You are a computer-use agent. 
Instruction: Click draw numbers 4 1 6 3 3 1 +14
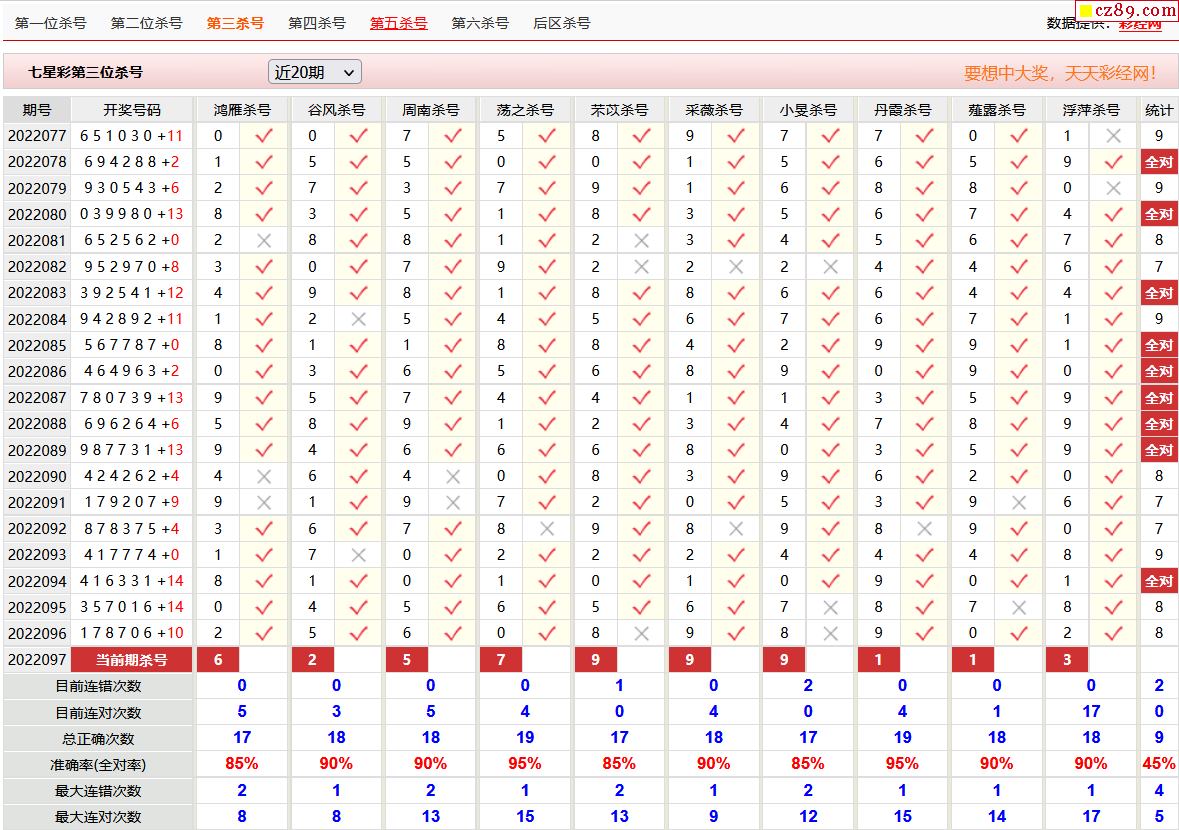point(132,580)
